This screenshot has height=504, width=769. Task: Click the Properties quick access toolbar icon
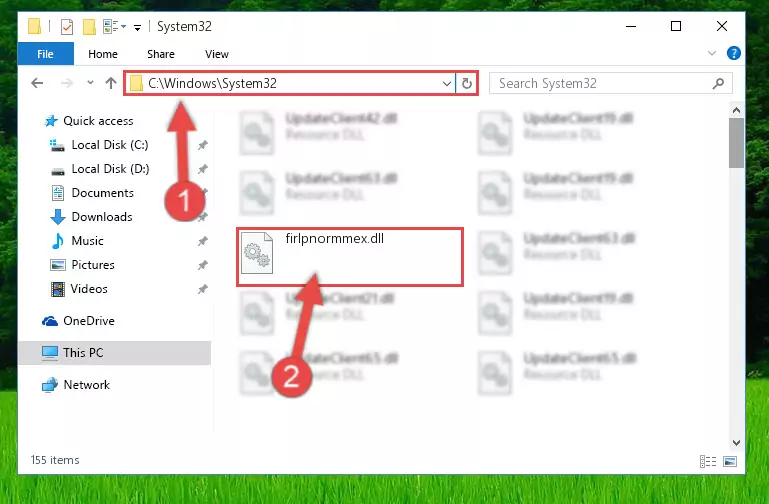click(x=67, y=26)
